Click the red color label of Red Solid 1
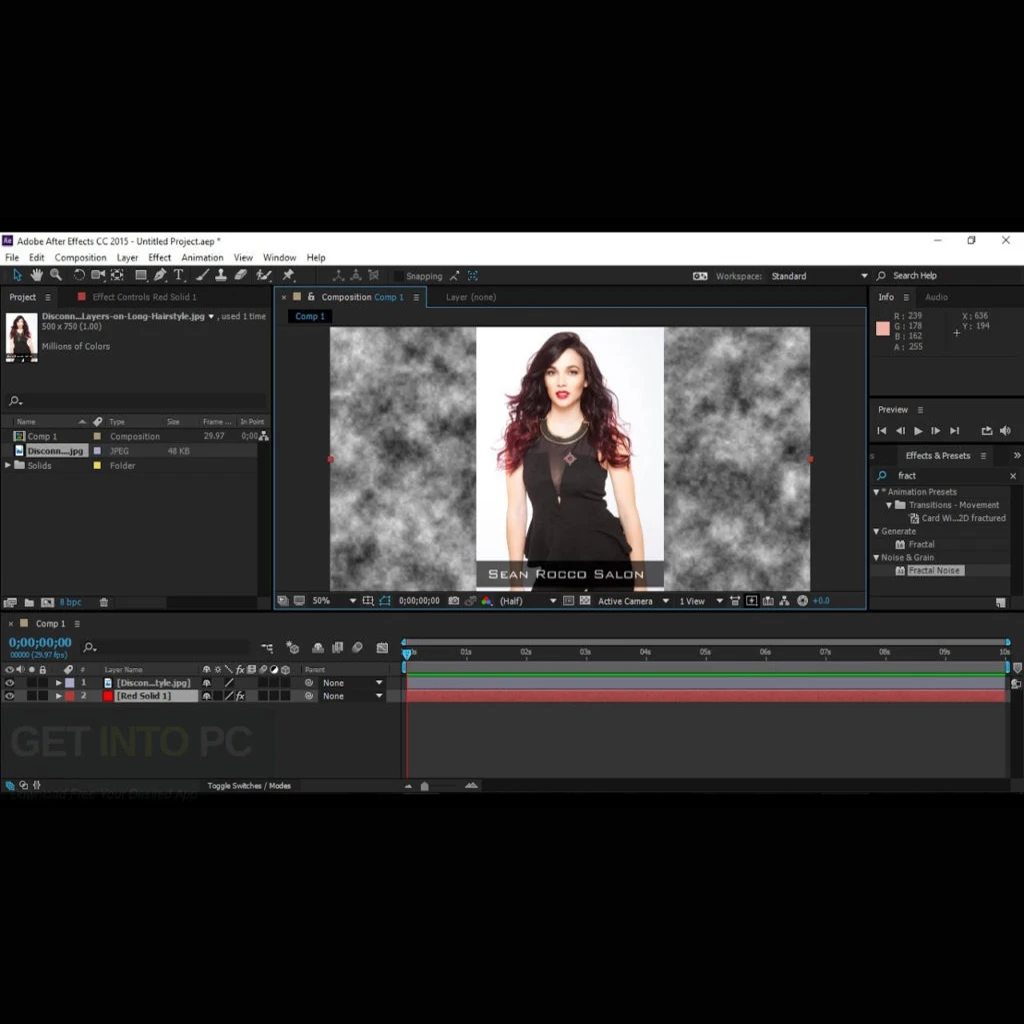Screen dimensions: 1024x1024 pos(69,696)
